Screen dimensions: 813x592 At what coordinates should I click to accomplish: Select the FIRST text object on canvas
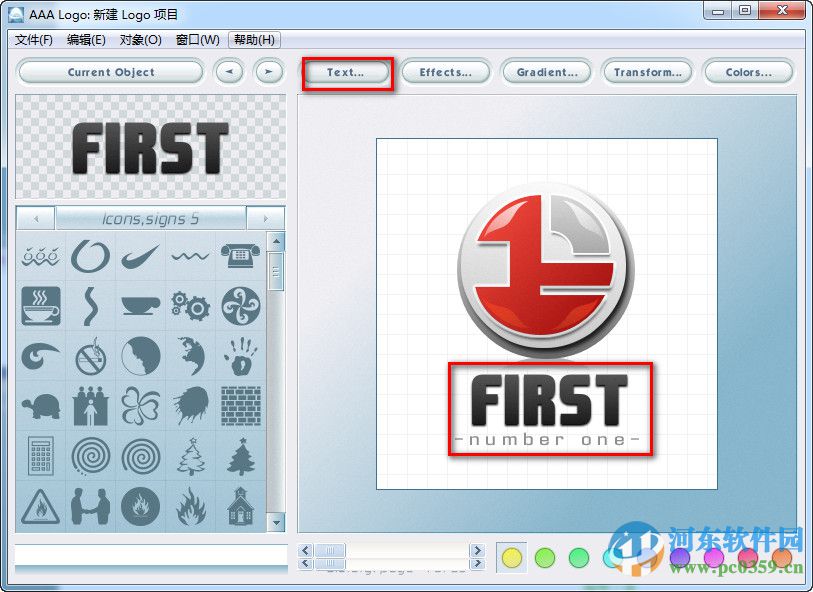550,400
